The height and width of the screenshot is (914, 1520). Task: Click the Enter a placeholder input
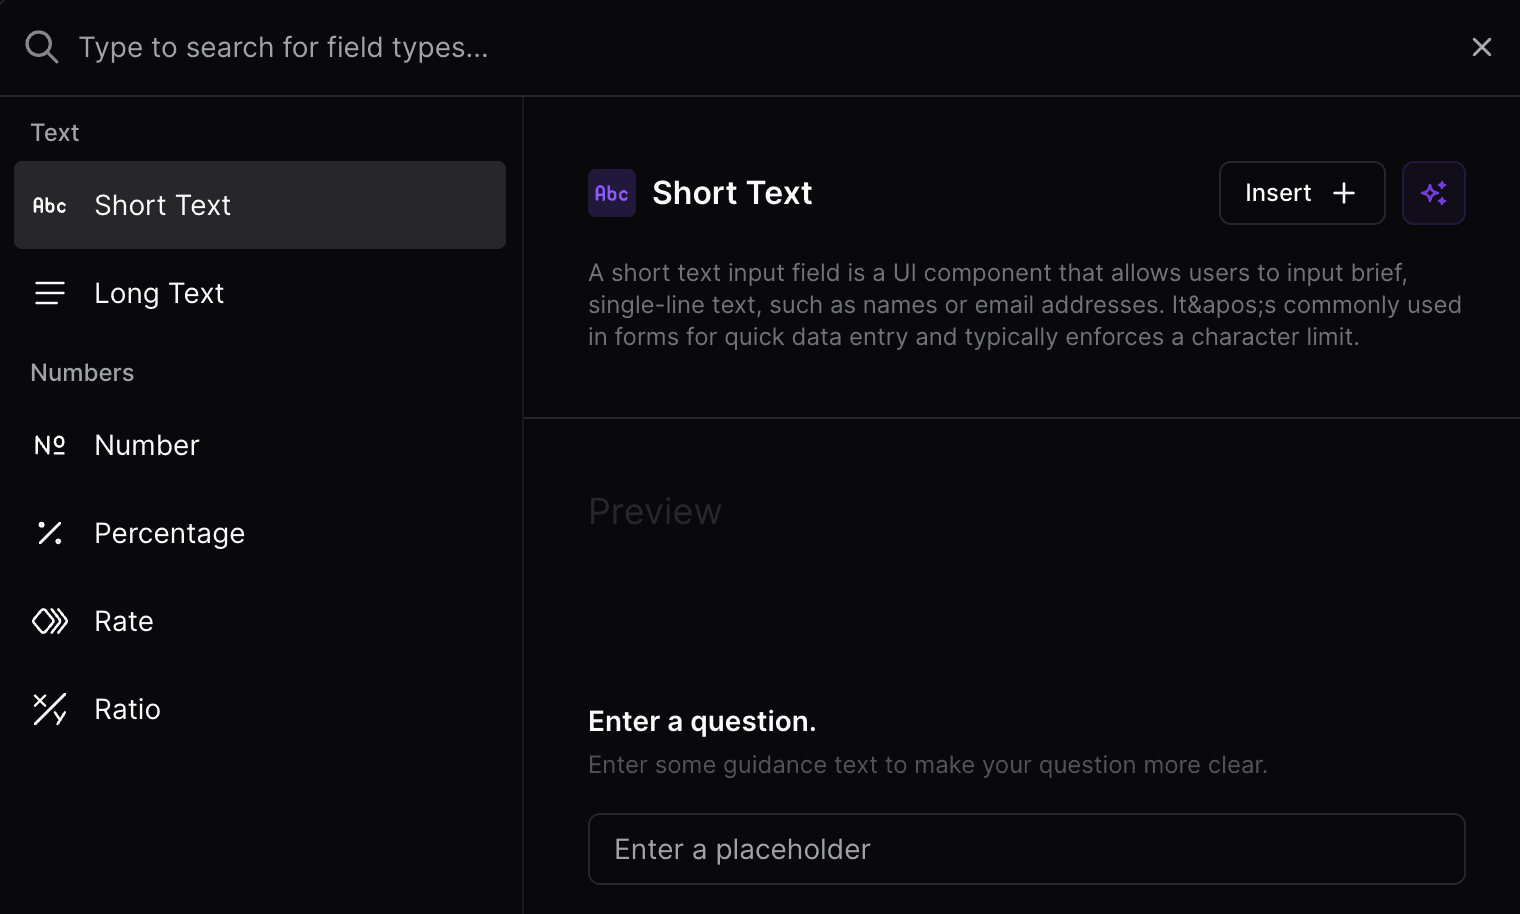coord(1027,849)
